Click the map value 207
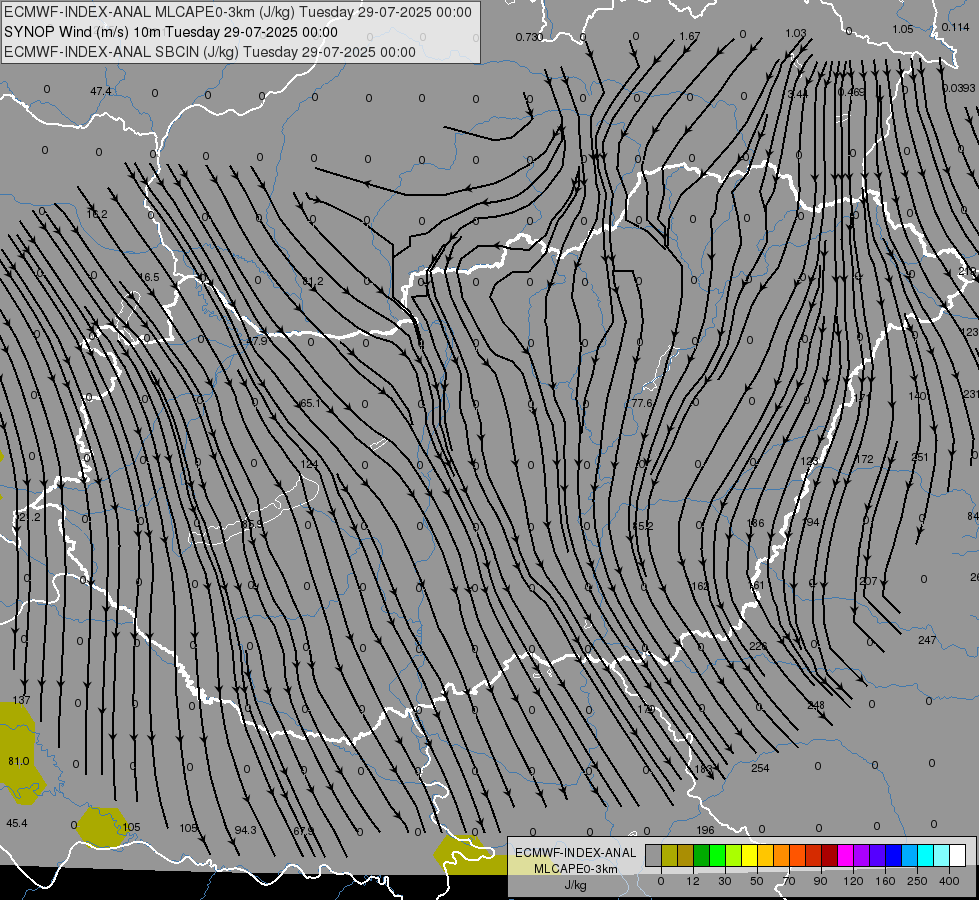Screen dimensions: 979x900 click(868, 581)
